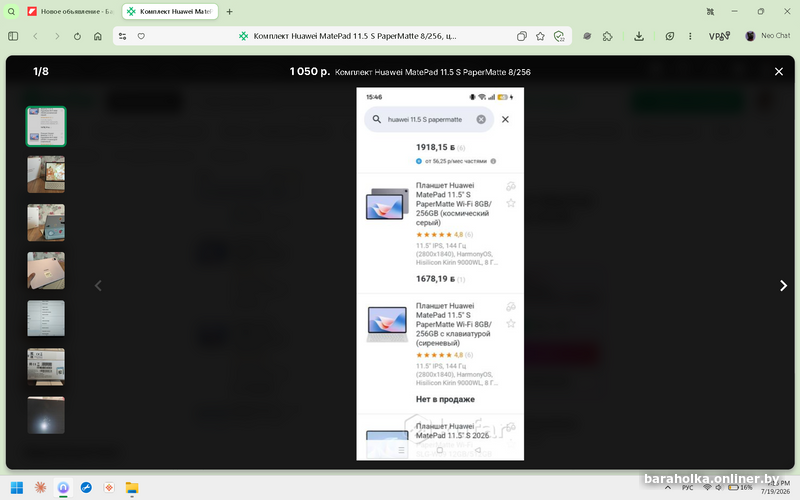Open VPN control in toolbar
Image resolution: width=800 pixels, height=500 pixels.
coord(719,36)
